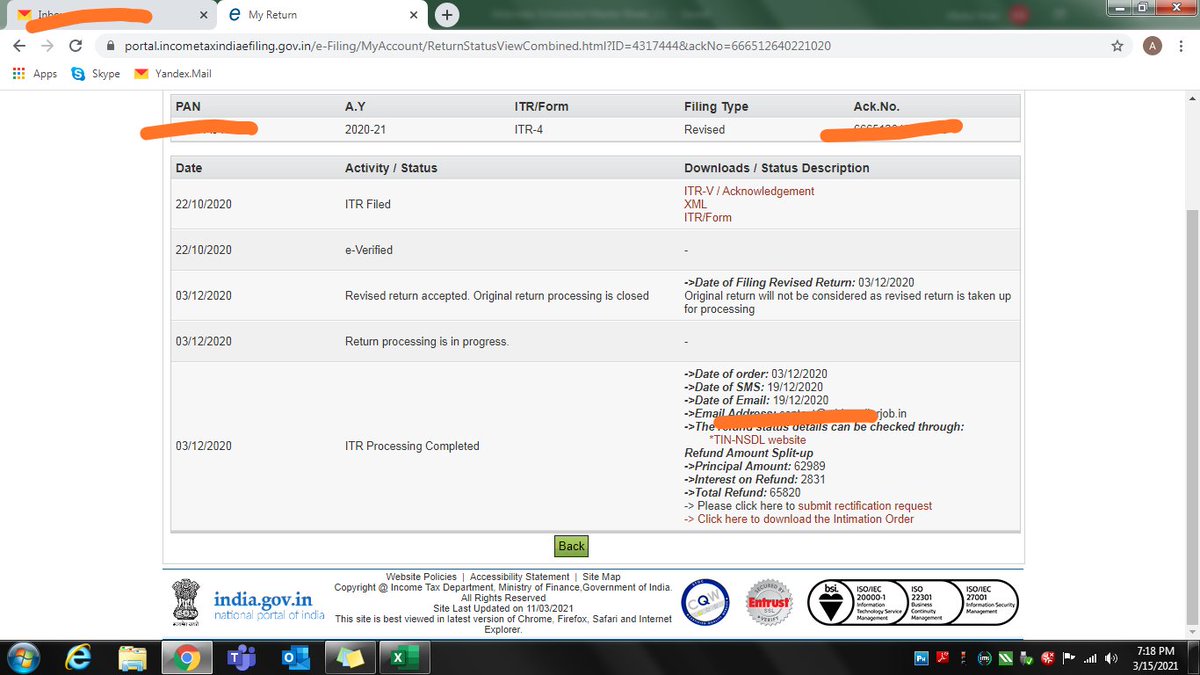View site security padlock info

tap(110, 46)
